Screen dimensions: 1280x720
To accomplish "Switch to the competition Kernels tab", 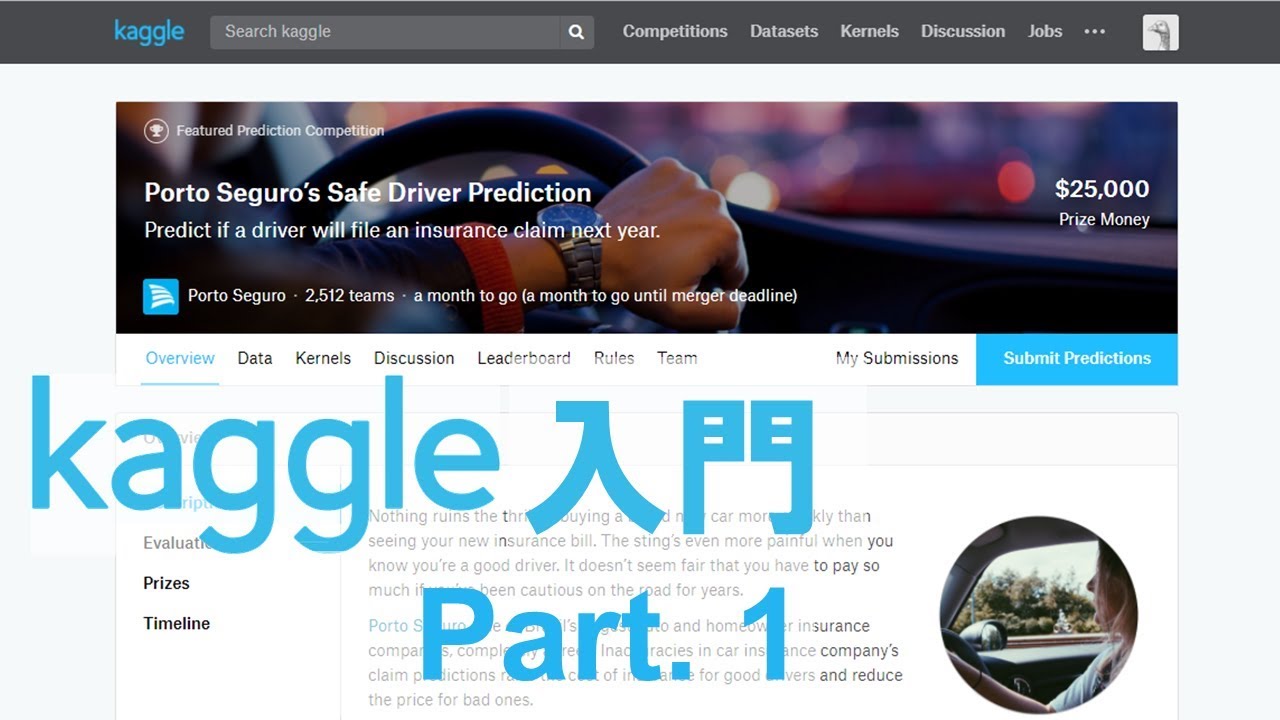I will (x=323, y=358).
